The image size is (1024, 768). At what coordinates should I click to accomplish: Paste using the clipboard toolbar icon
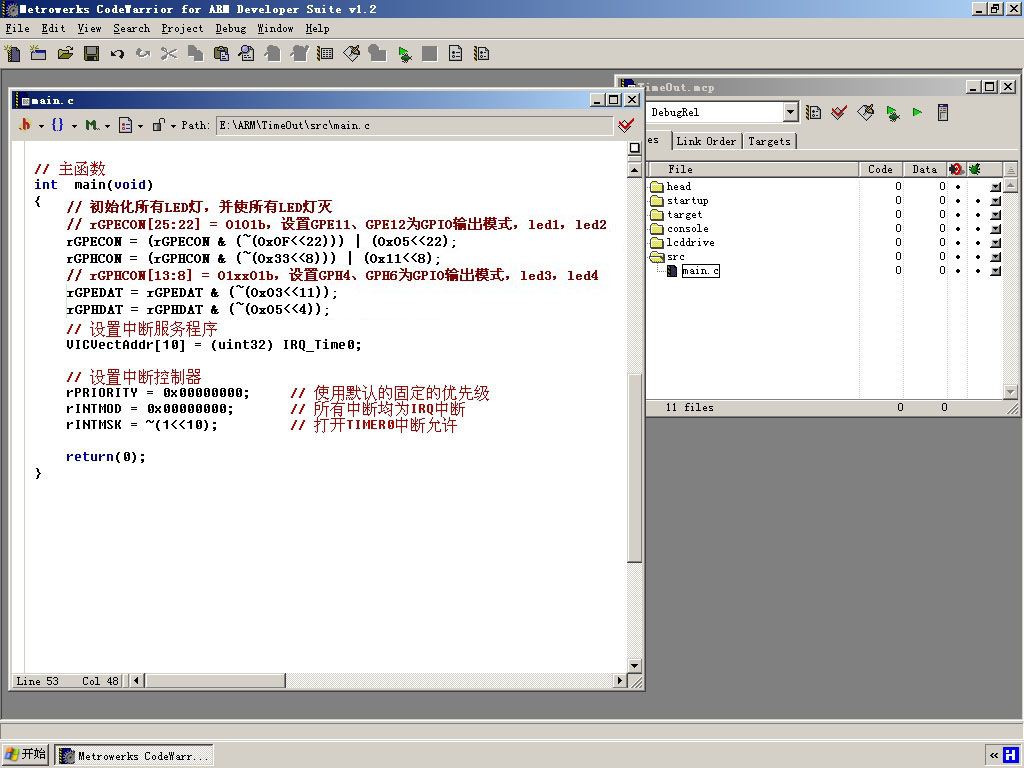click(x=221, y=54)
